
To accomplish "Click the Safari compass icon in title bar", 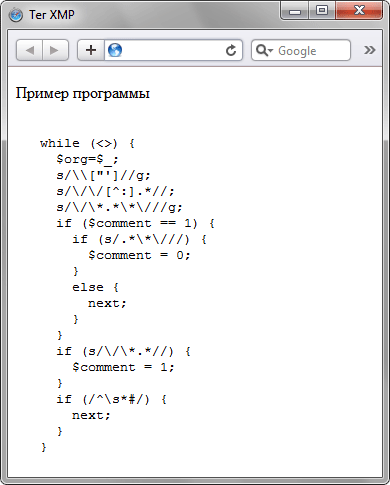I will pyautogui.click(x=16, y=15).
